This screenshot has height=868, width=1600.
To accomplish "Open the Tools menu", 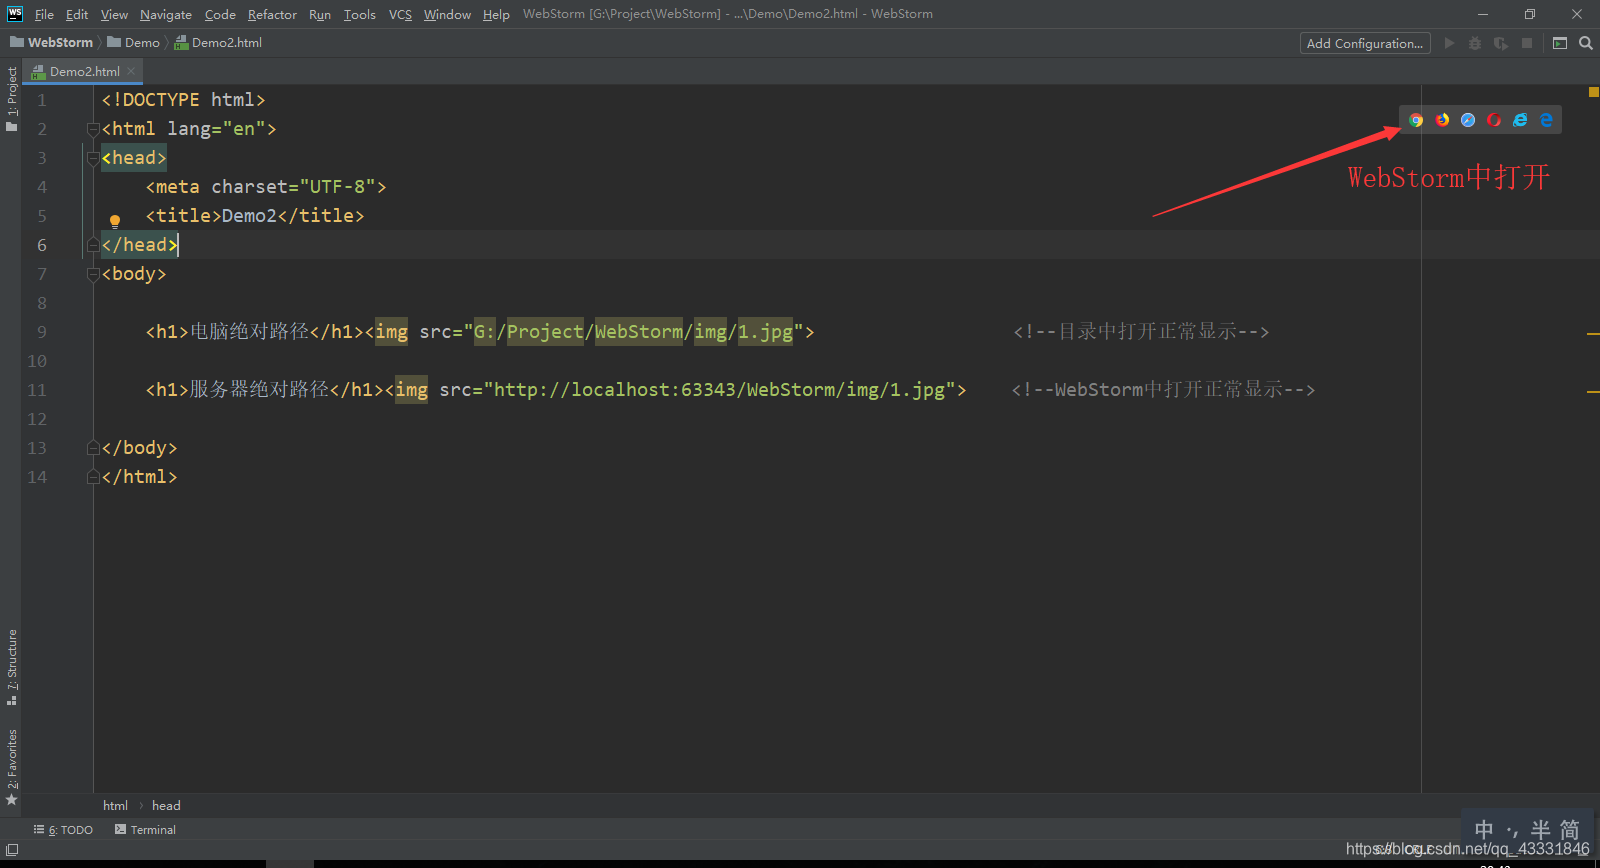I will tap(360, 14).
